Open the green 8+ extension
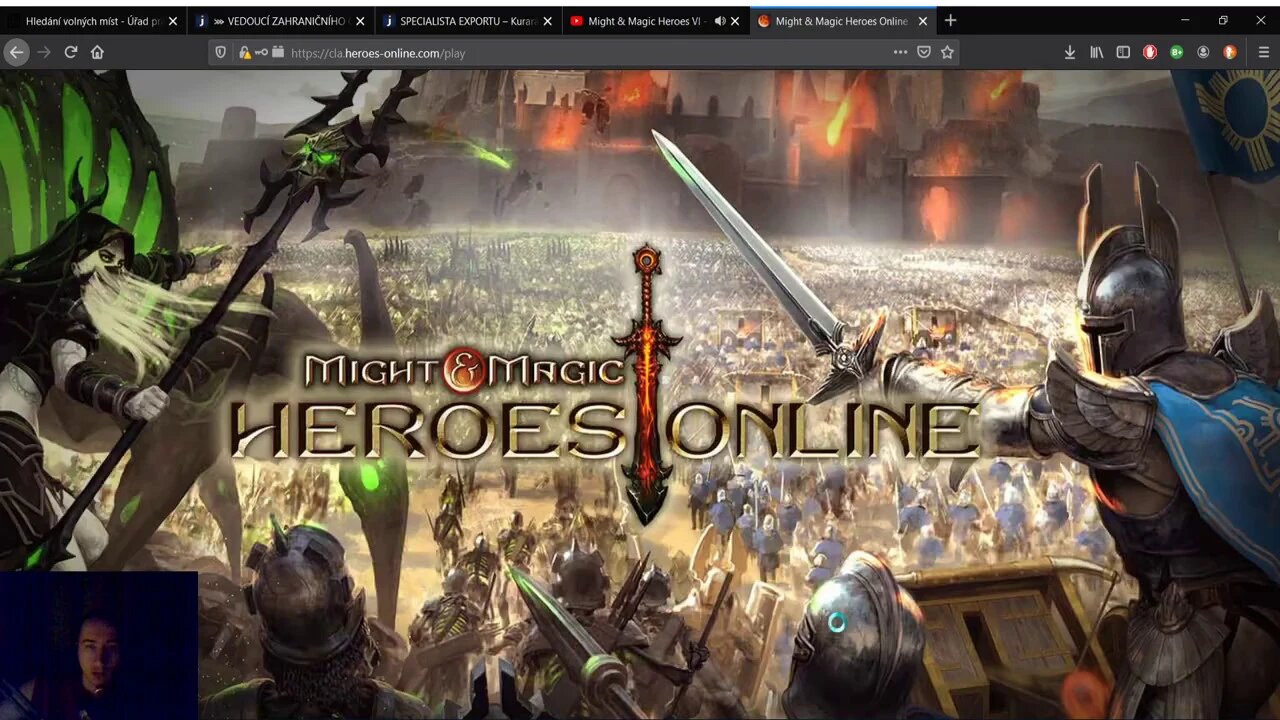Image resolution: width=1280 pixels, height=720 pixels. tap(1177, 52)
